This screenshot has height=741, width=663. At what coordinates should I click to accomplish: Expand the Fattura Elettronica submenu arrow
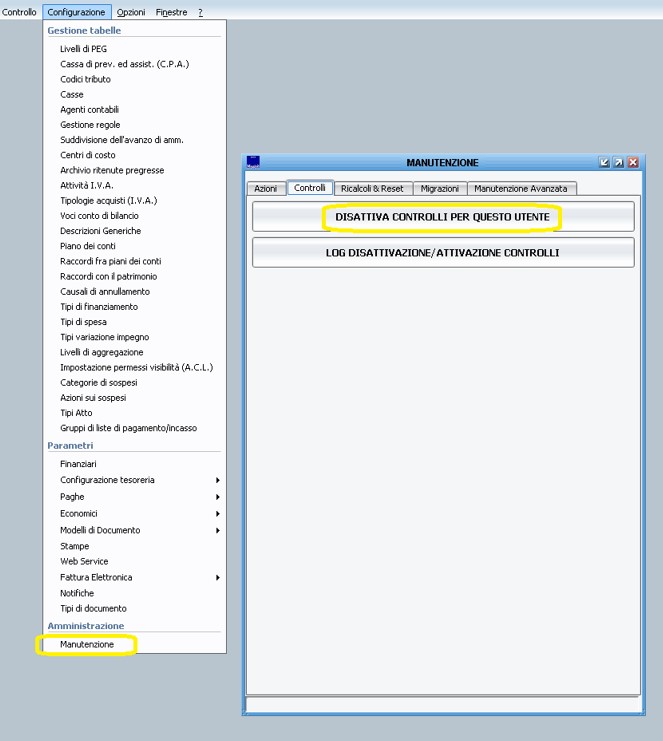click(x=218, y=577)
